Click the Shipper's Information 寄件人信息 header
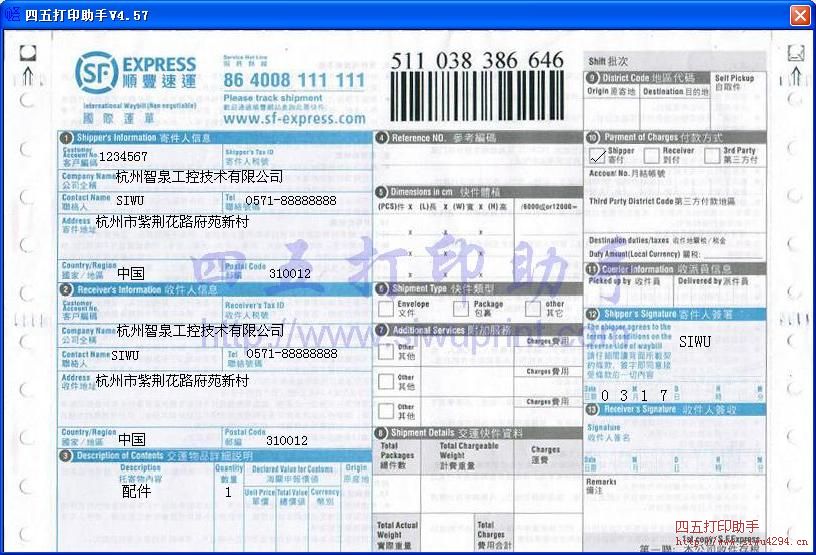The image size is (816, 555). coord(215,137)
